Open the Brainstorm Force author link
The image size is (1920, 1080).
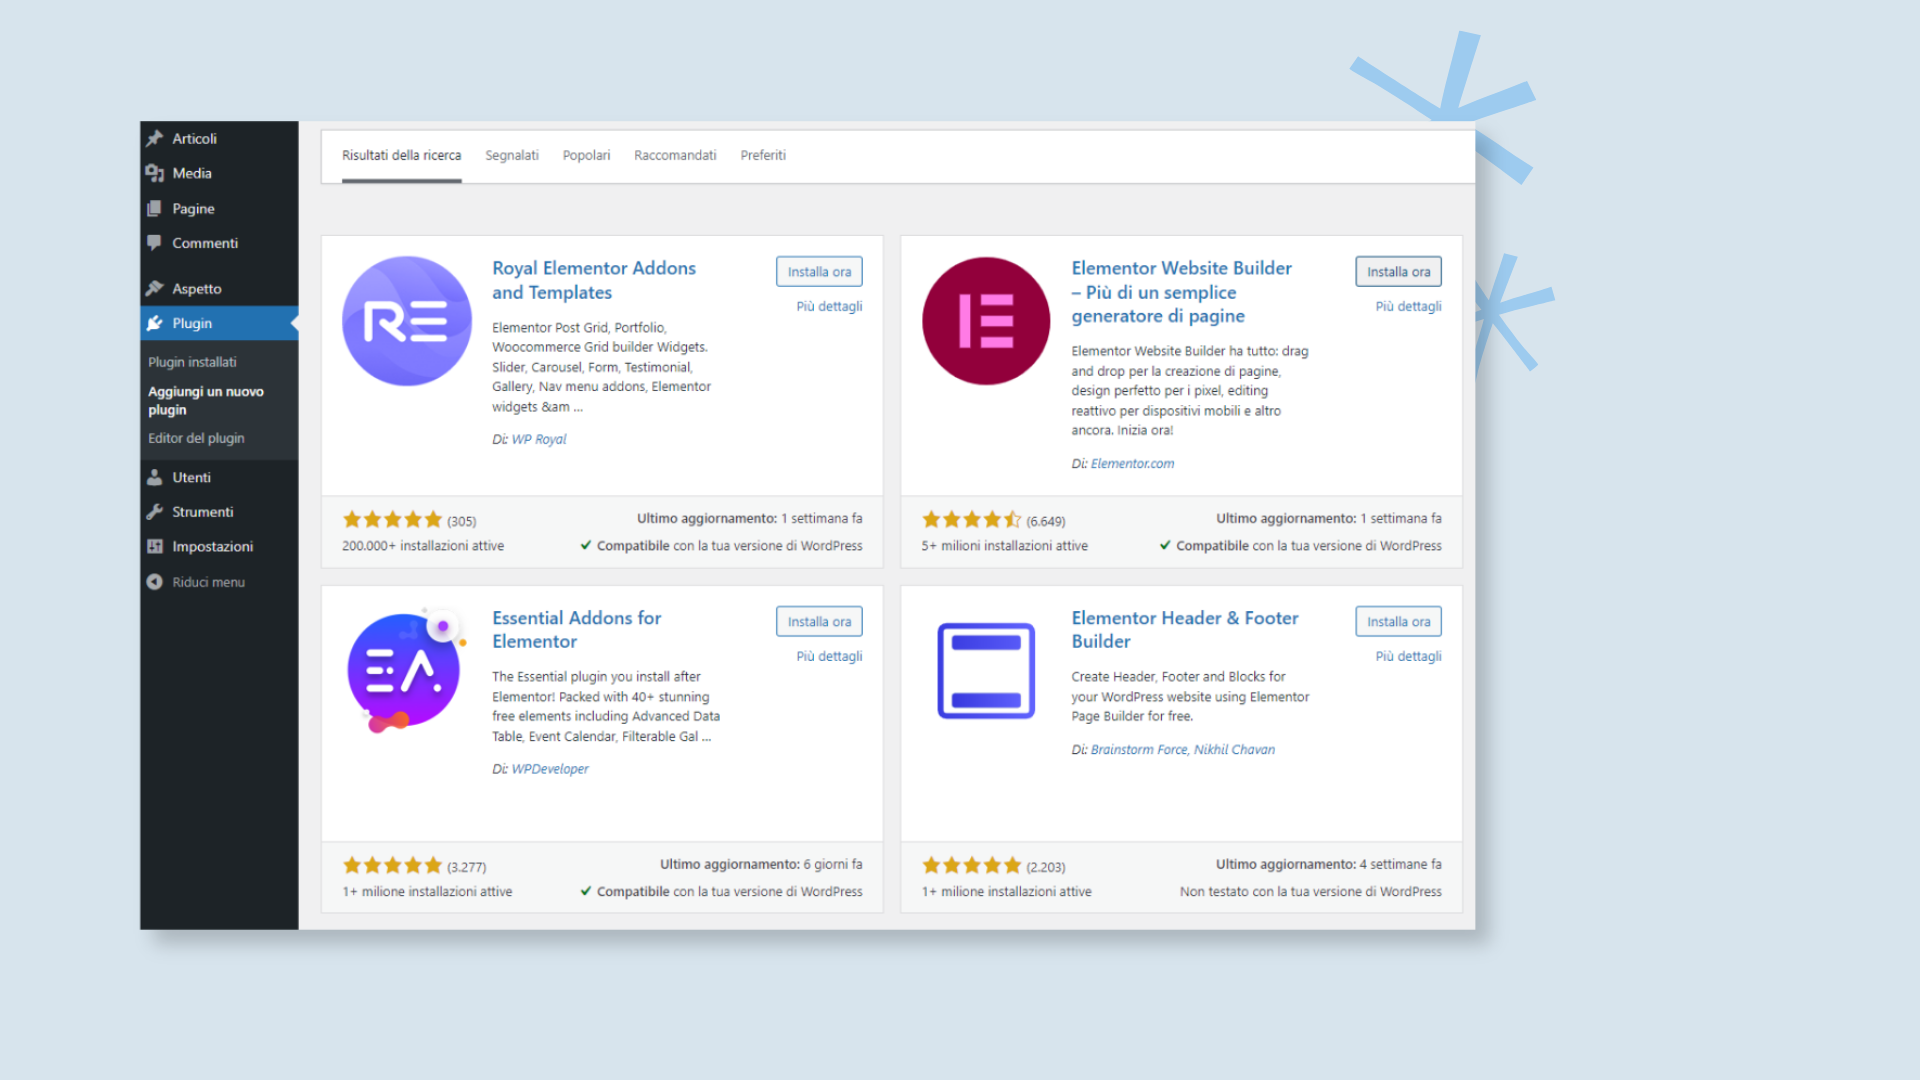pyautogui.click(x=1139, y=750)
